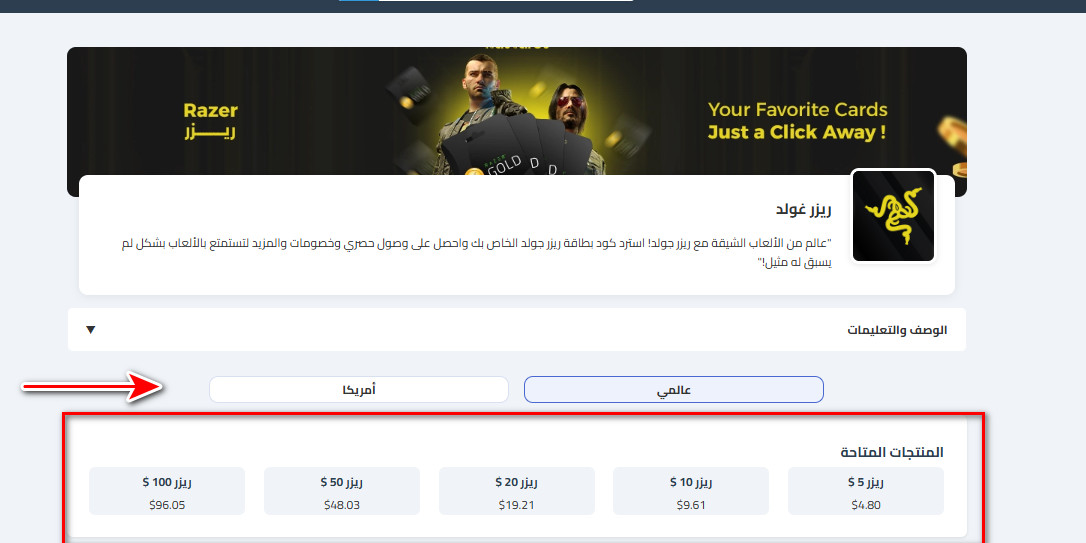The image size is (1086, 543).
Task: Switch to the أمريكا region tab
Action: pos(359,389)
